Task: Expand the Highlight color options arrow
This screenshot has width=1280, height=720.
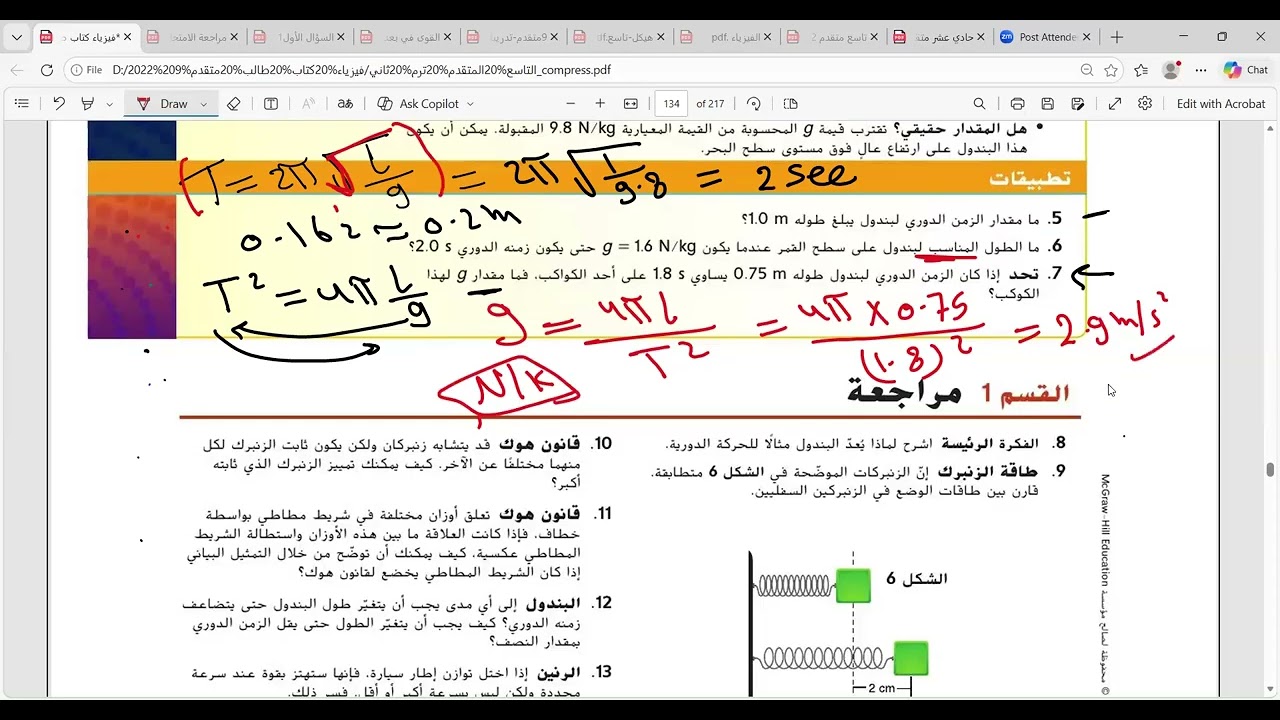Action: coord(110,104)
